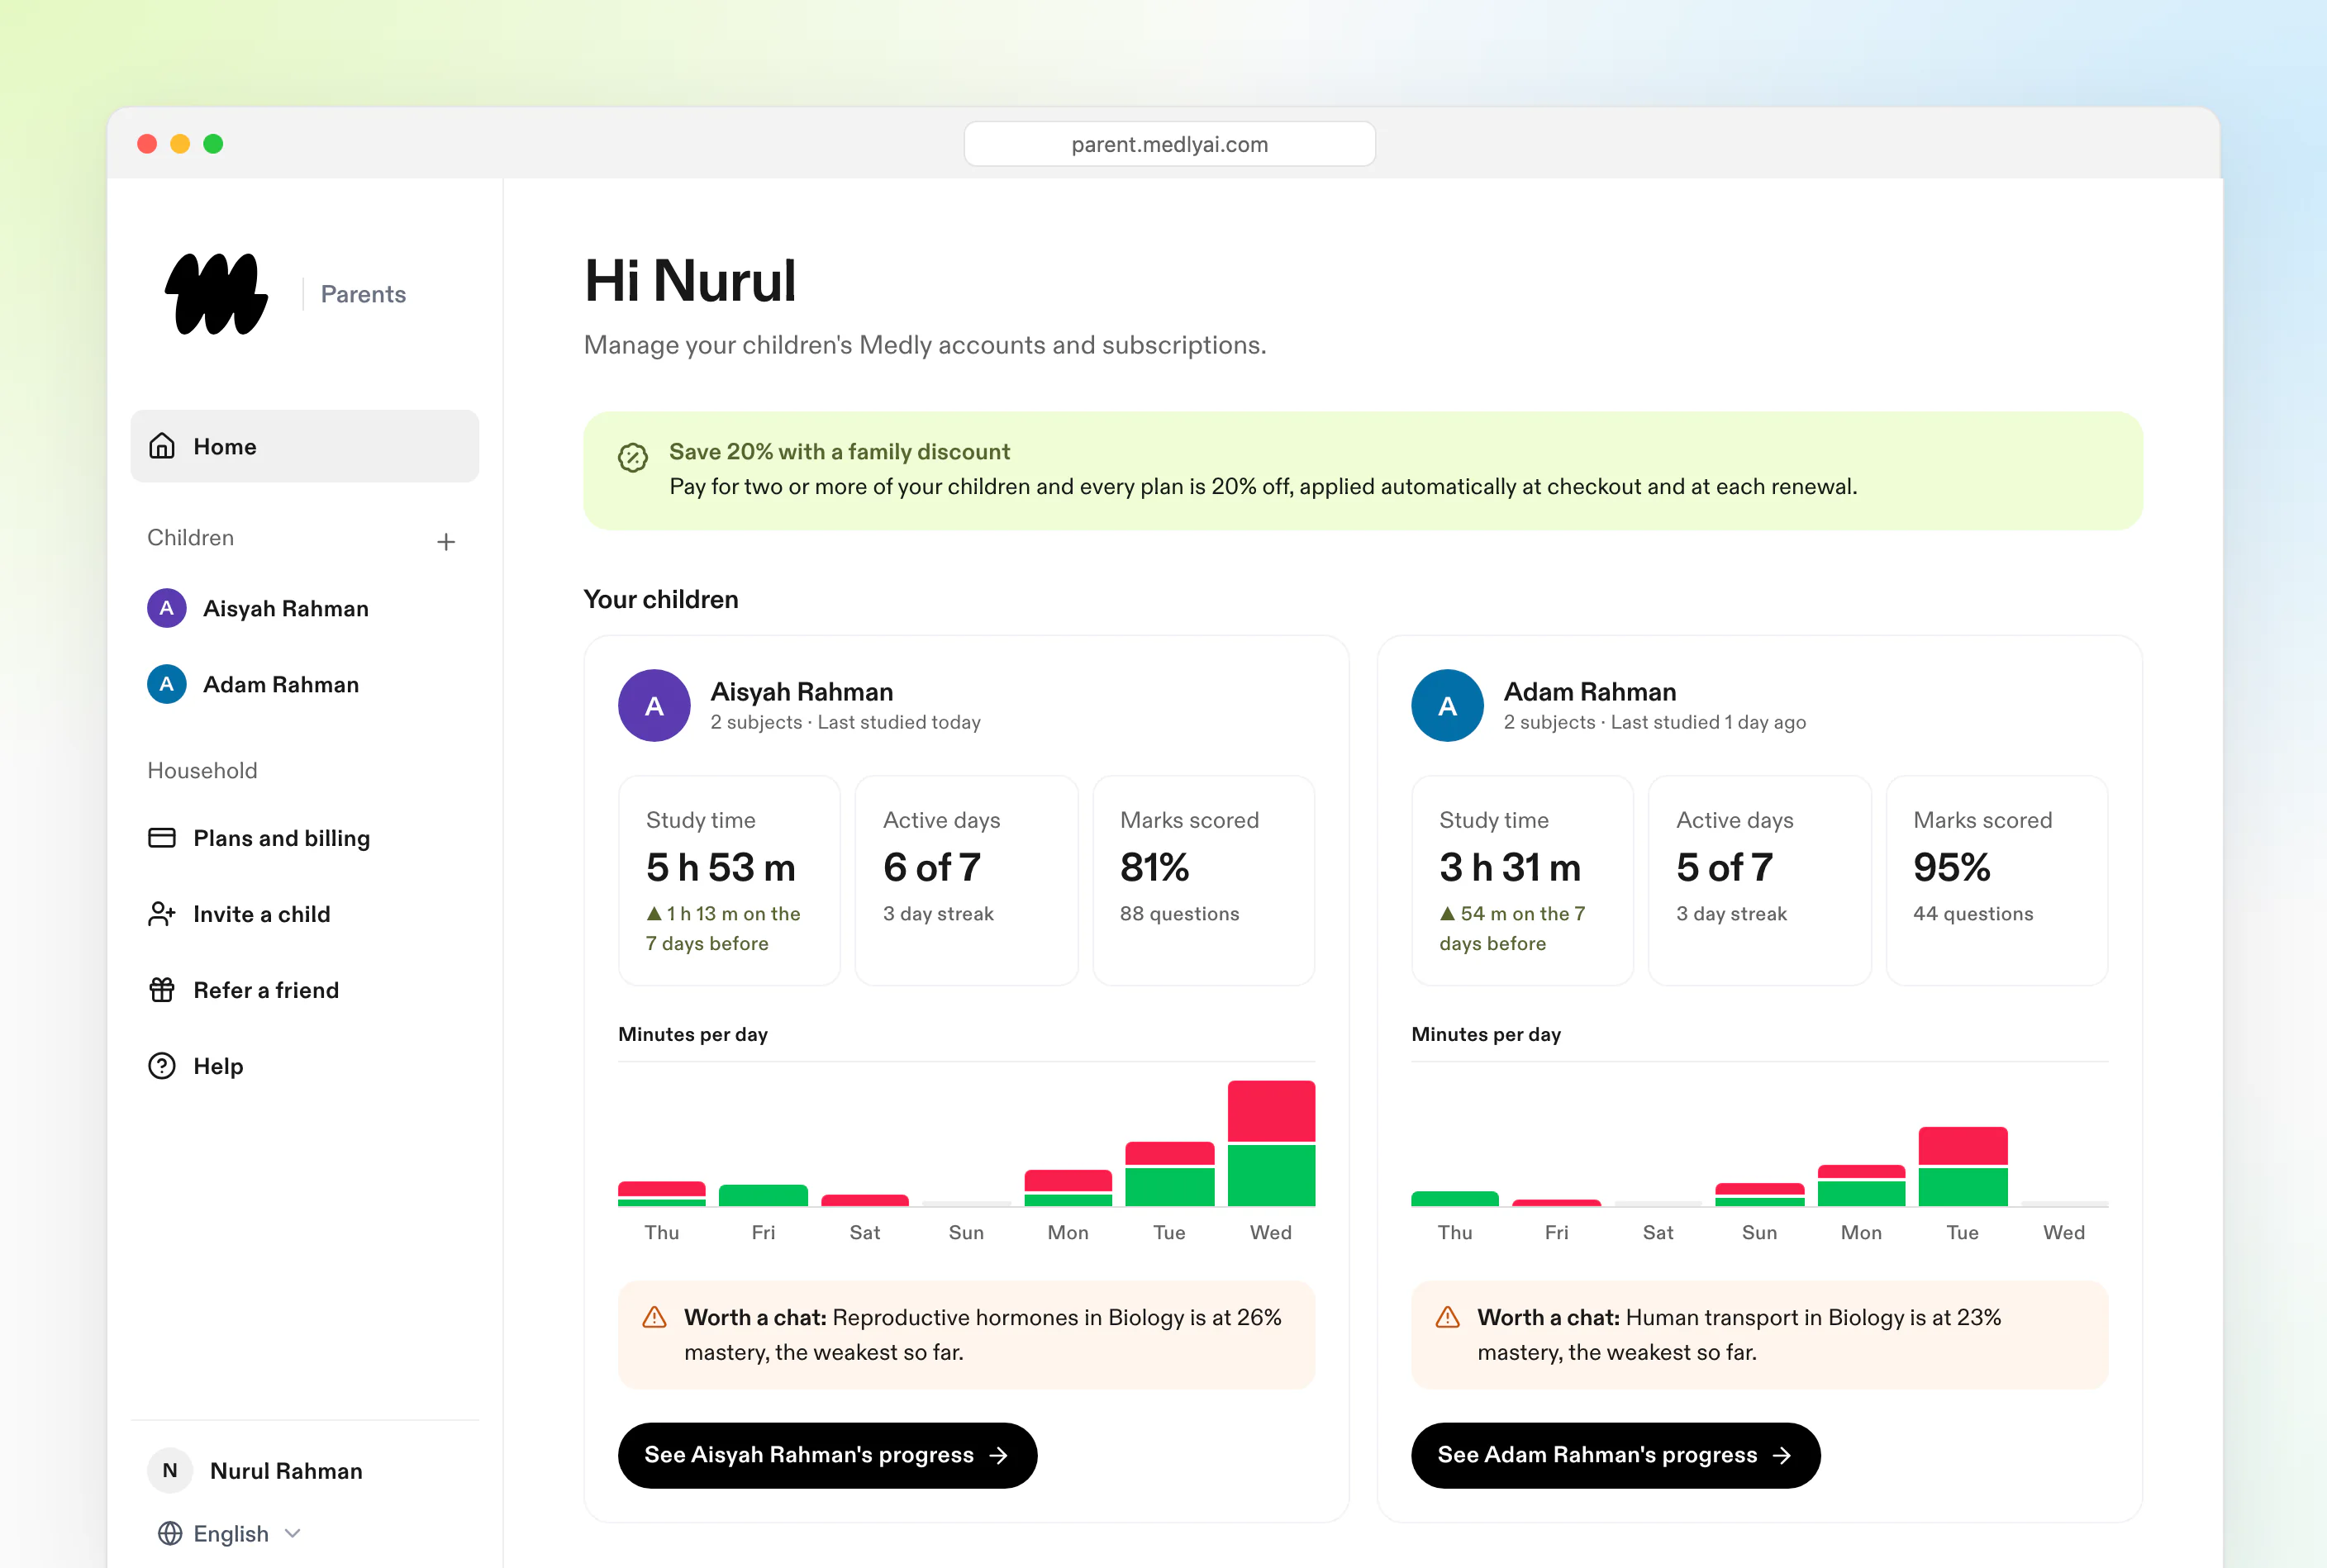
Task: Click Adam's Active days 5 of 7 card
Action: click(x=1759, y=880)
